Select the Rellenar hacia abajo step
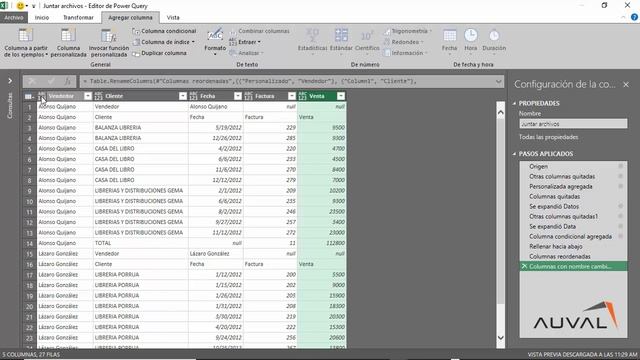 (556, 247)
